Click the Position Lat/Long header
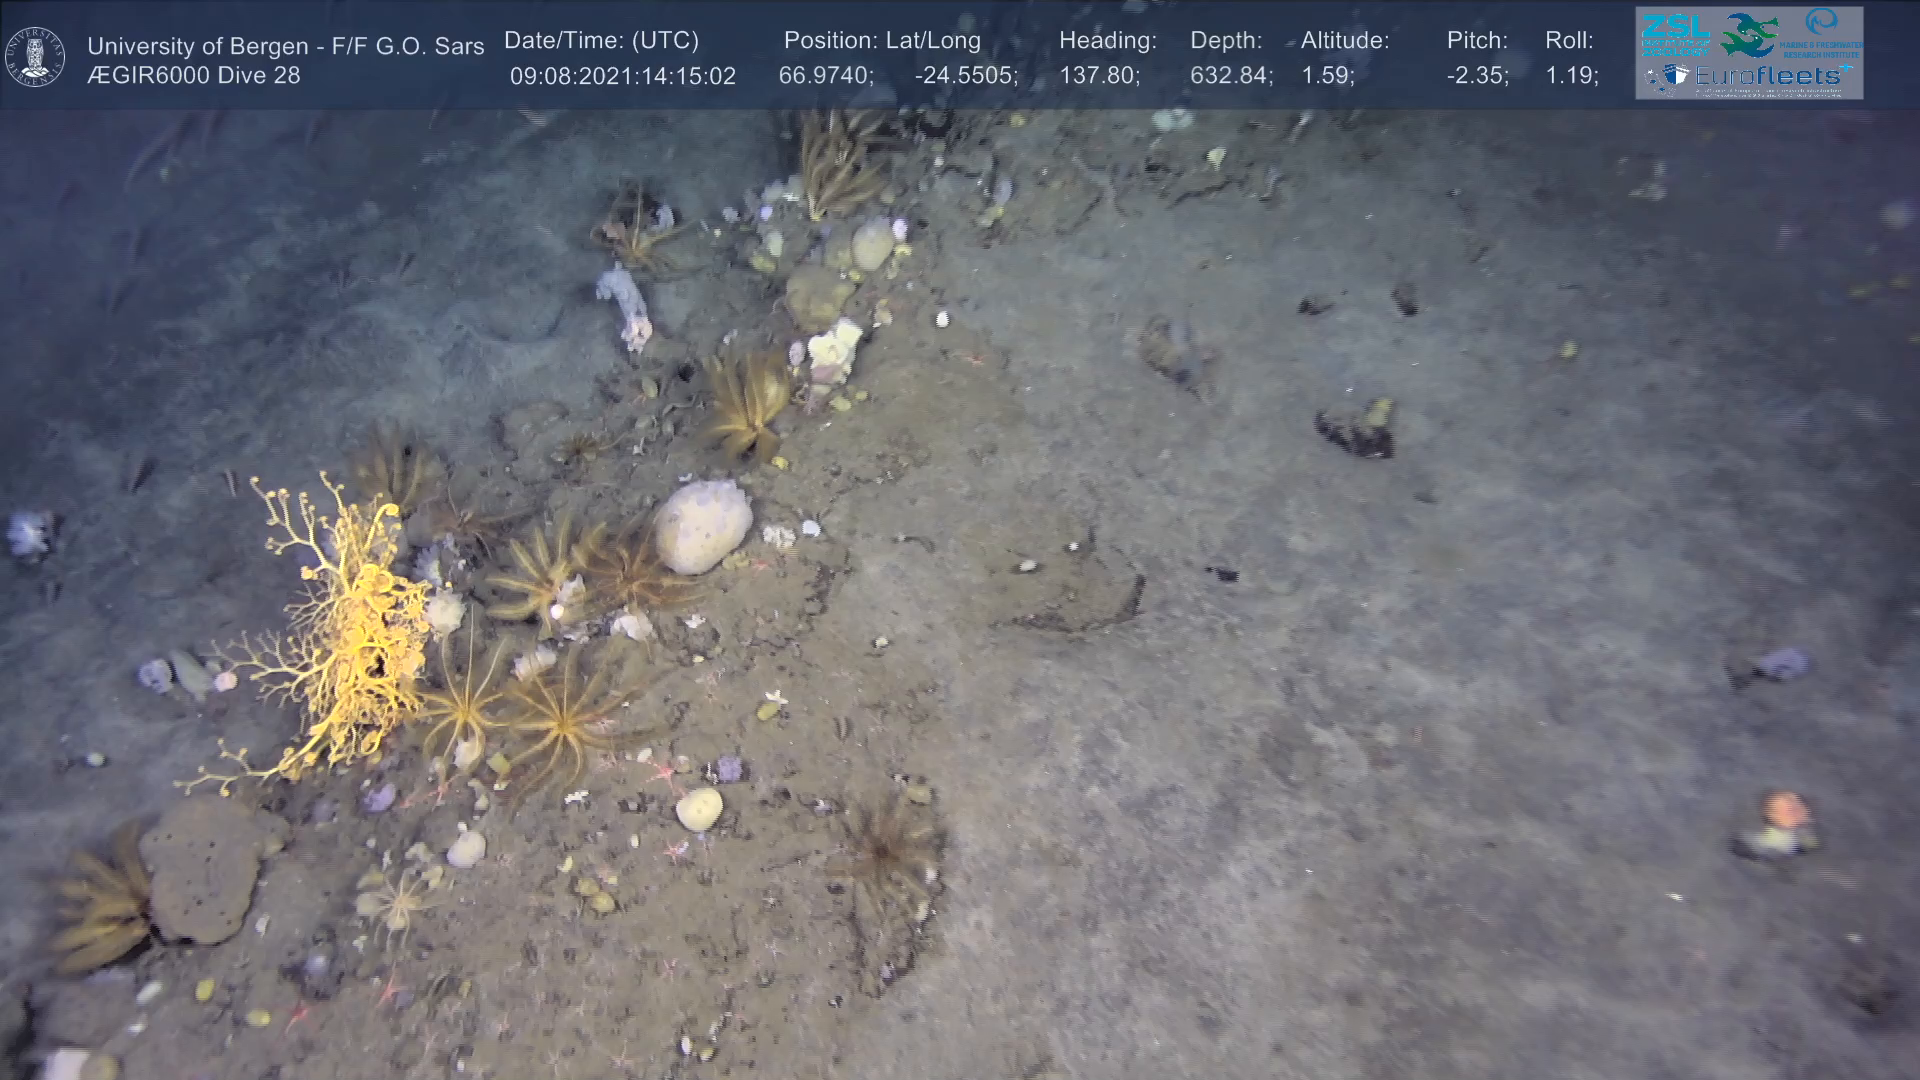The height and width of the screenshot is (1080, 1920). click(x=882, y=41)
